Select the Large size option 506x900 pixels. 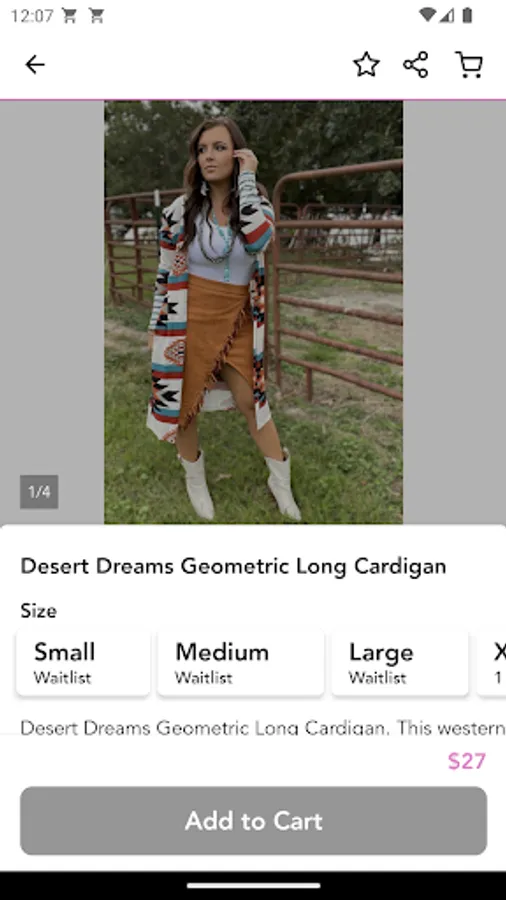pyautogui.click(x=400, y=663)
